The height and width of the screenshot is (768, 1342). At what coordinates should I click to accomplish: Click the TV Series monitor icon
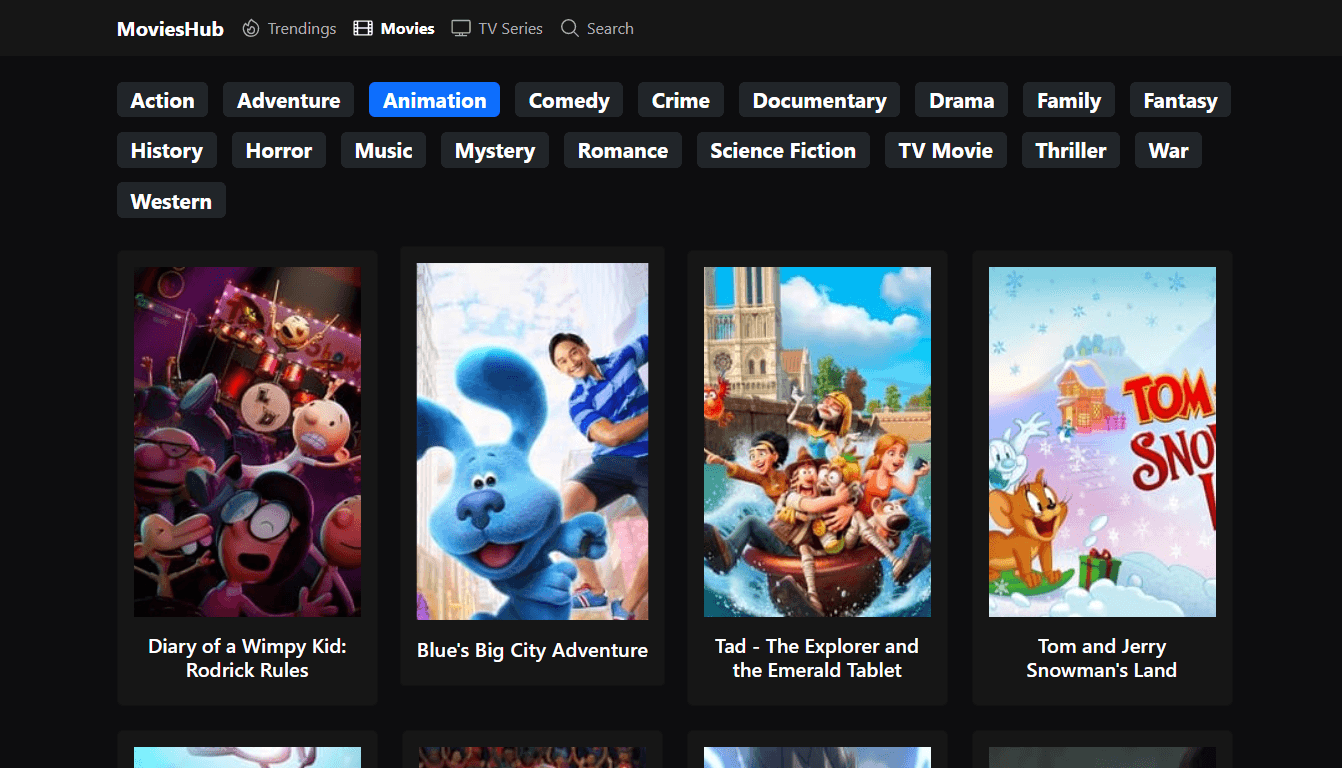pyautogui.click(x=461, y=28)
